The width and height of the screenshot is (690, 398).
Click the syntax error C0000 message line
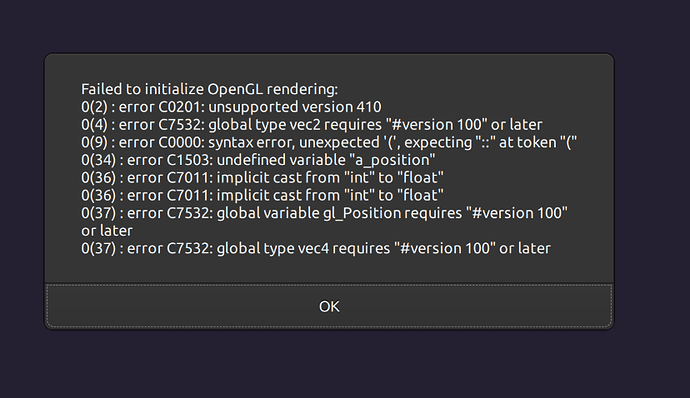[x=329, y=142]
